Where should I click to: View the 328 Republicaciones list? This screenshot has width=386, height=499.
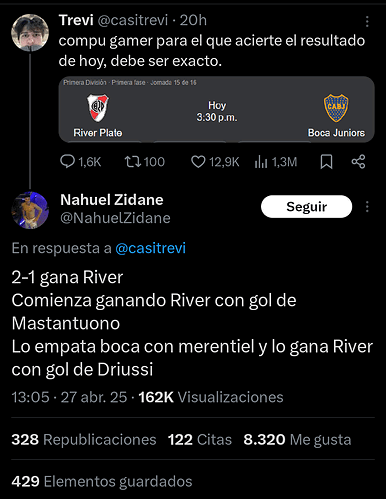click(x=84, y=440)
